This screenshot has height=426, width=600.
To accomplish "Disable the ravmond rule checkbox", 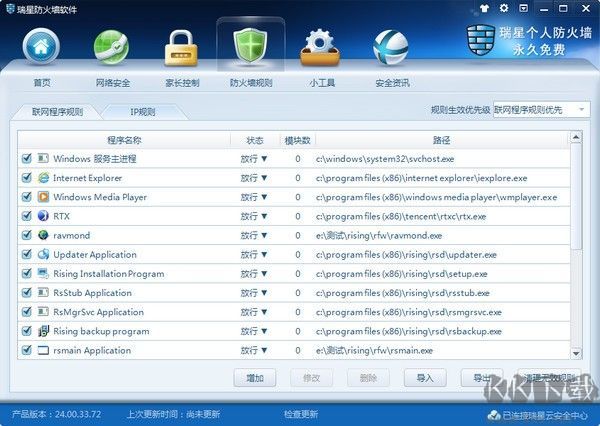I will (26, 235).
